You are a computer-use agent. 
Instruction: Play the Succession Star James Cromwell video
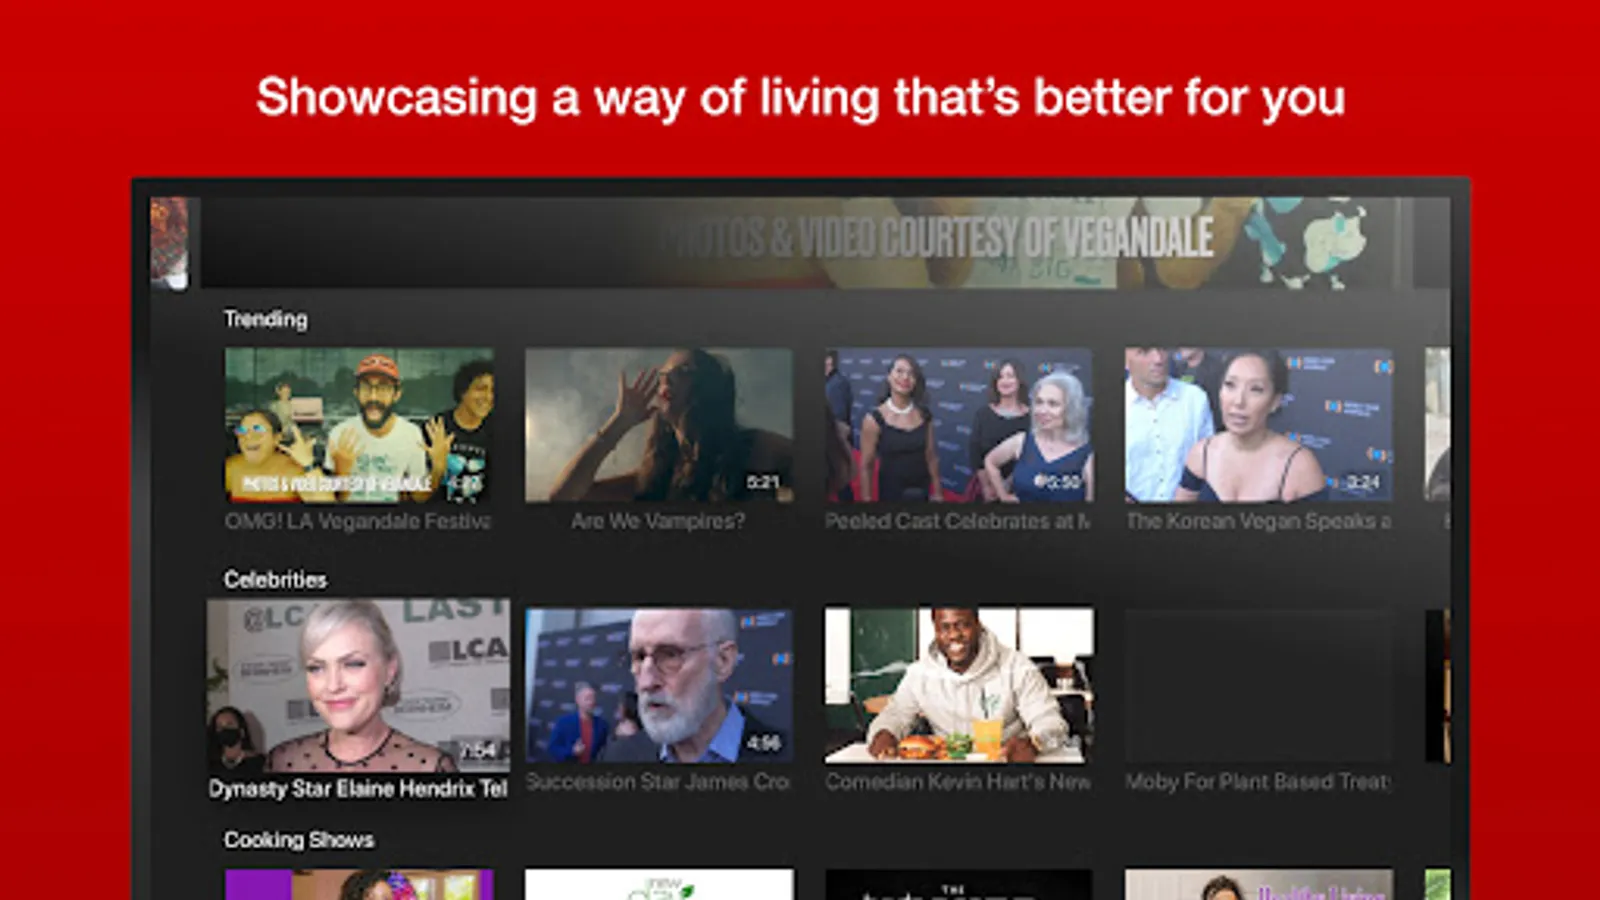pyautogui.click(x=659, y=686)
